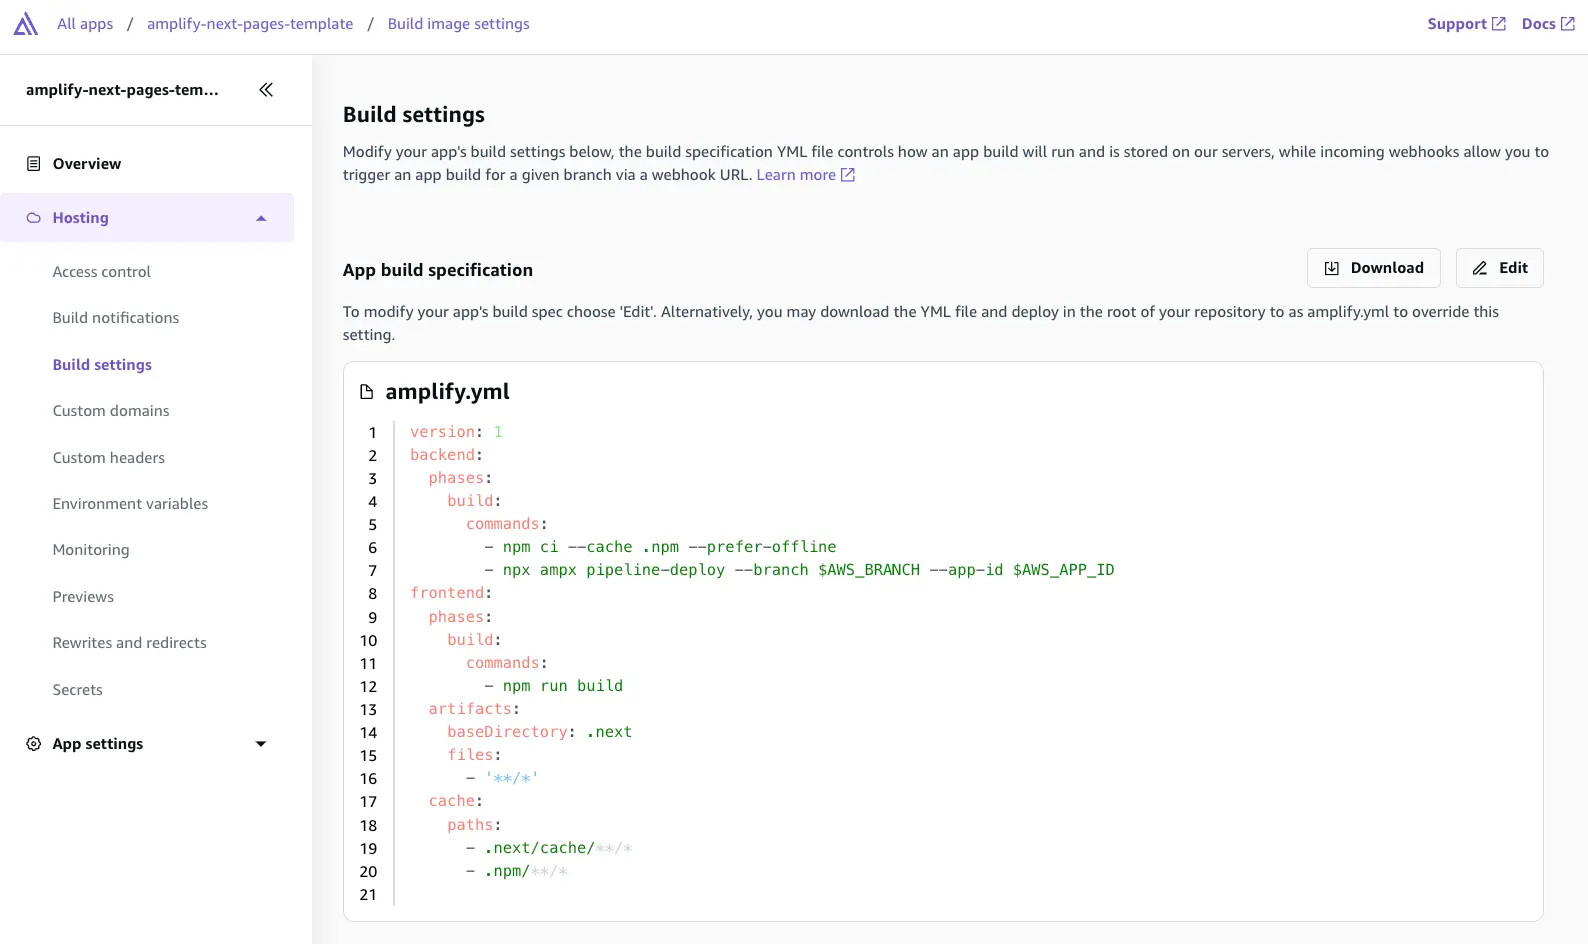Click the external link icon after Learn more
Image resolution: width=1588 pixels, height=944 pixels.
pyautogui.click(x=848, y=175)
